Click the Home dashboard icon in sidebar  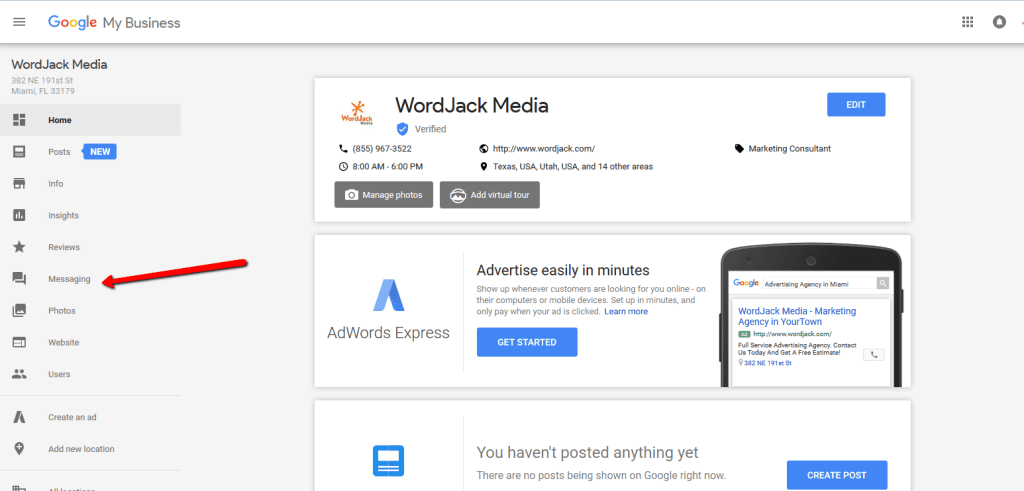pos(19,120)
